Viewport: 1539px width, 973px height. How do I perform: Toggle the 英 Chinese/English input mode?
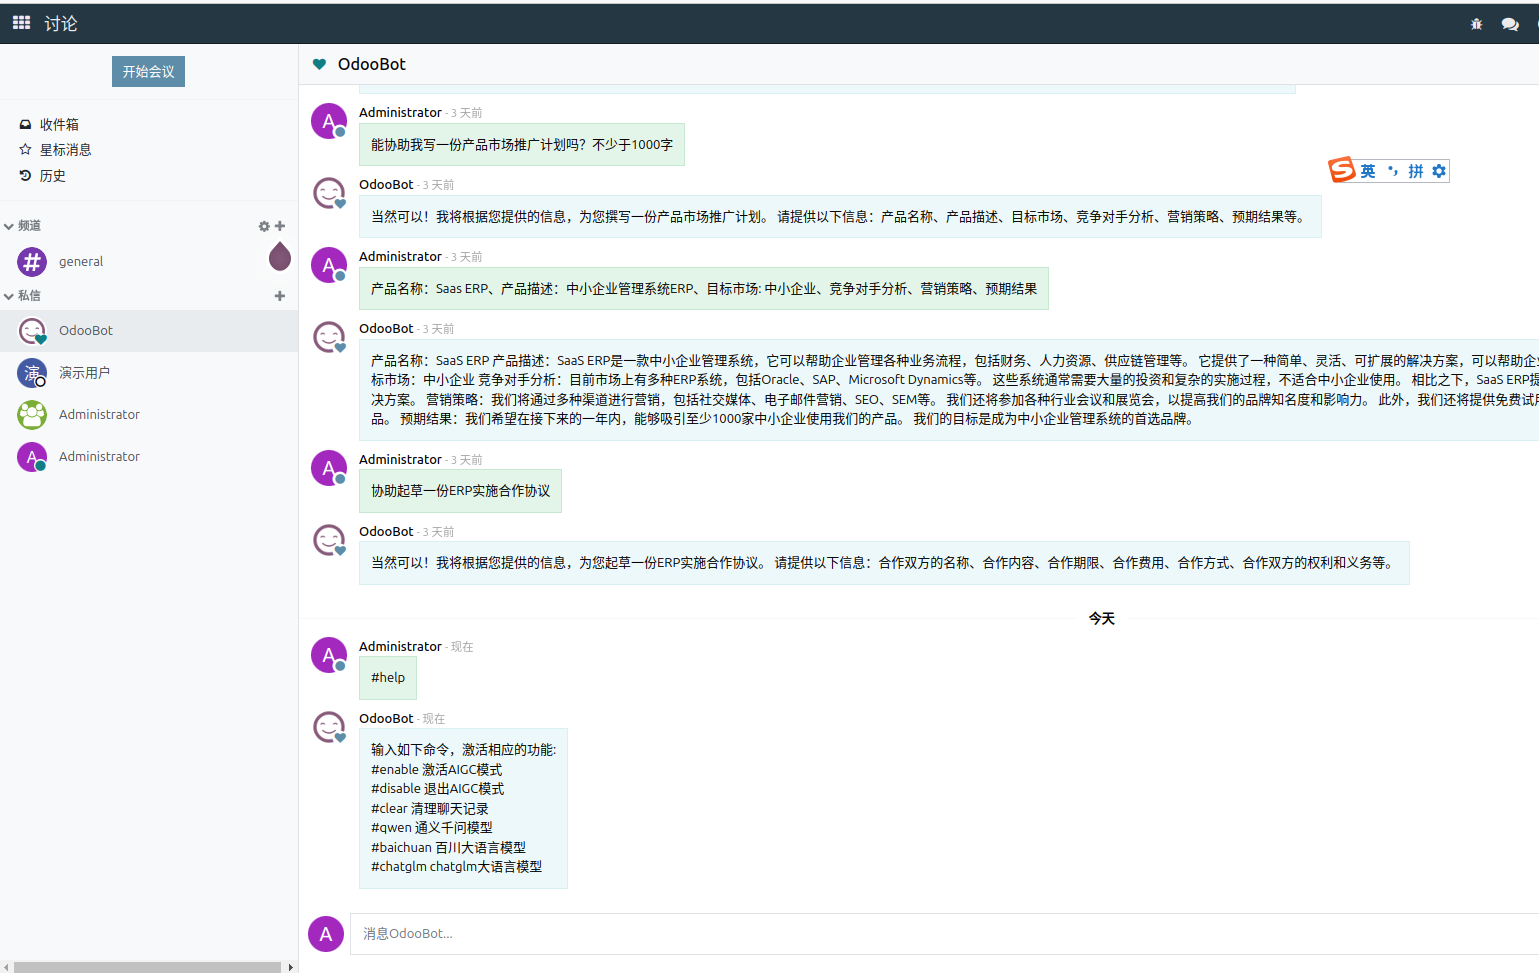[x=1367, y=171]
